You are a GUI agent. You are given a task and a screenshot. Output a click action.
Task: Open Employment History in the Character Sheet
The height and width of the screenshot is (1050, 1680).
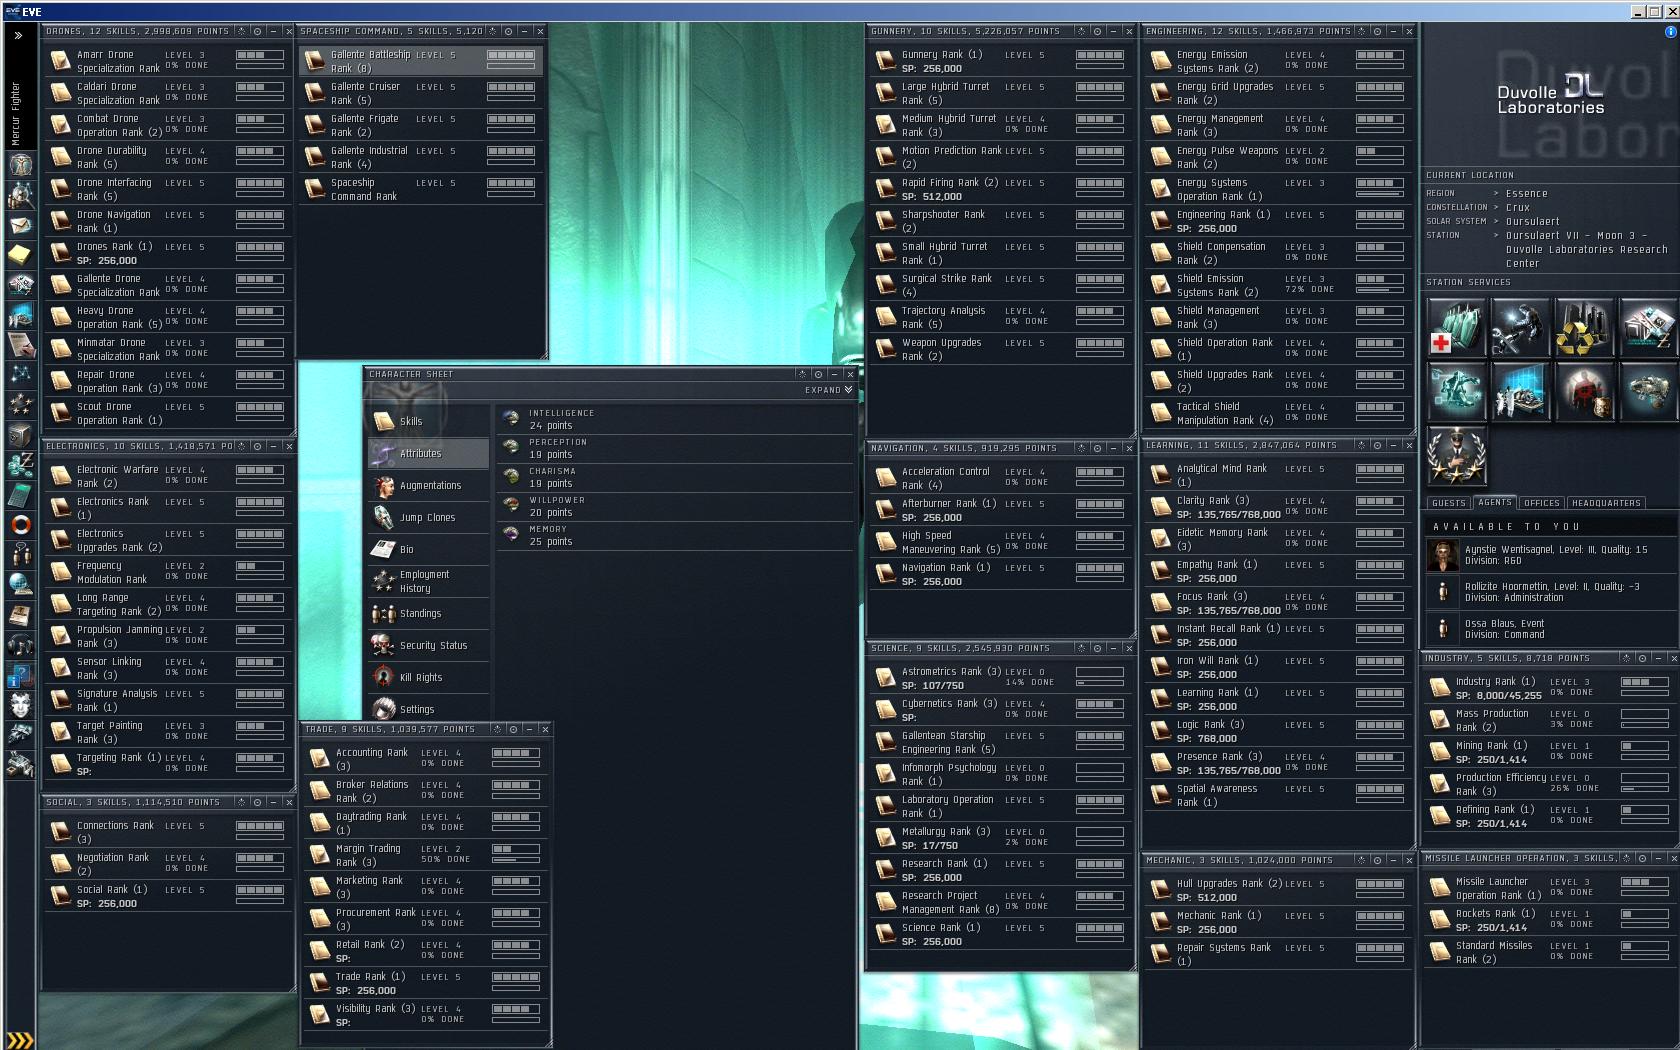click(x=428, y=581)
